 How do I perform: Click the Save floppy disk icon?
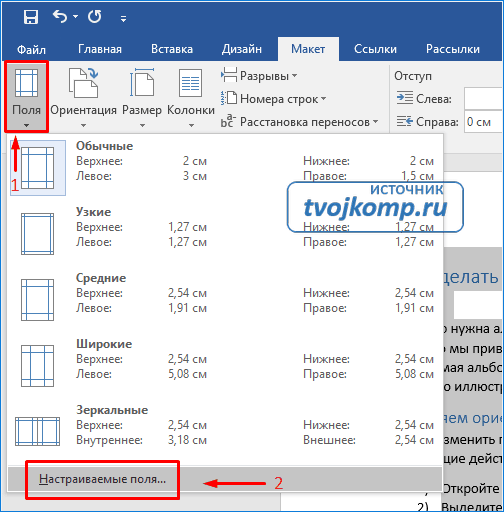tap(31, 16)
